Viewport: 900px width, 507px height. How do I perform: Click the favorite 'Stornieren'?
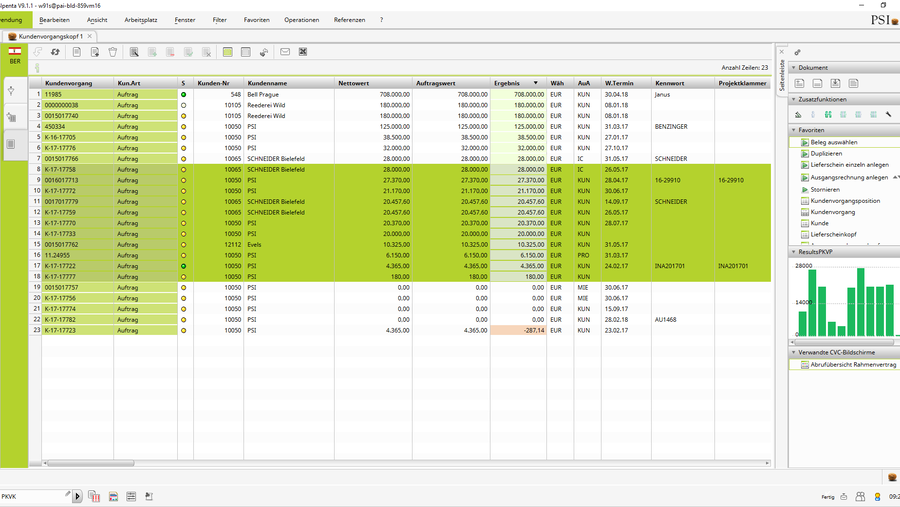point(825,189)
